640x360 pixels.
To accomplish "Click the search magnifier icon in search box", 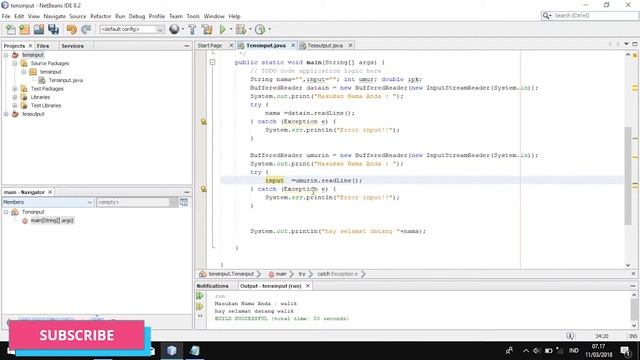I will pos(546,16).
